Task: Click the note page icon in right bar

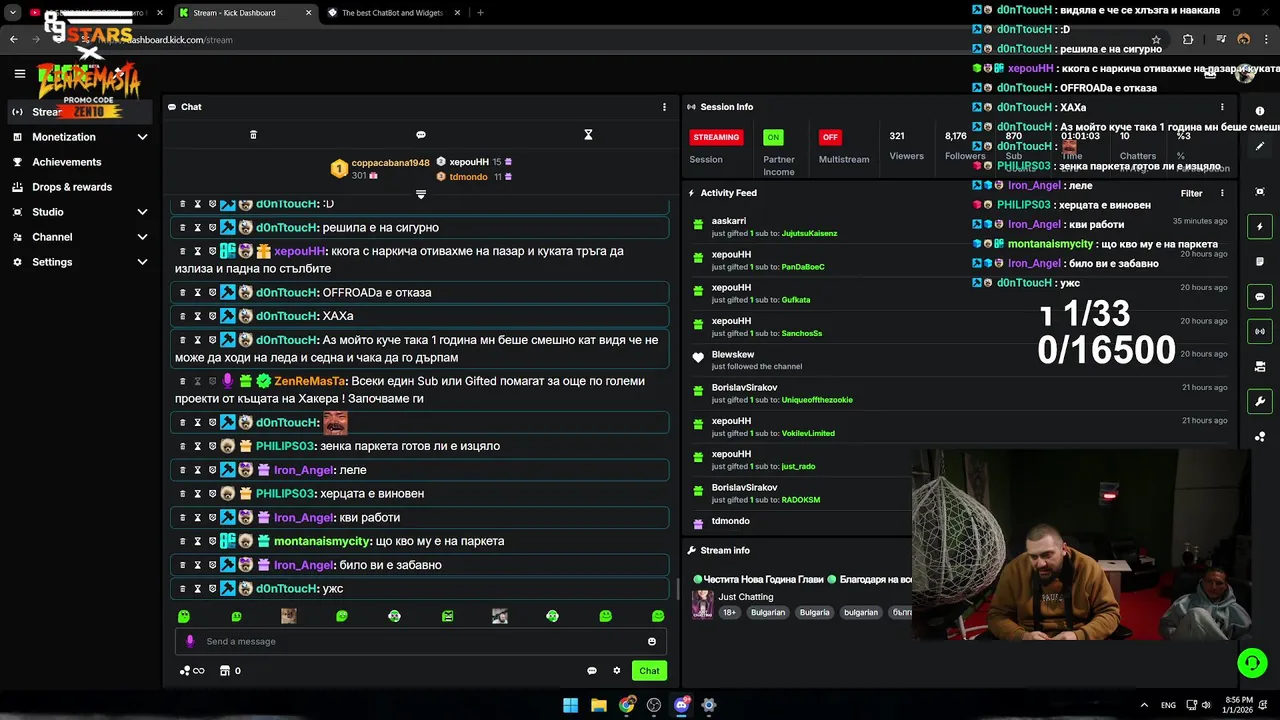Action: point(1260,262)
